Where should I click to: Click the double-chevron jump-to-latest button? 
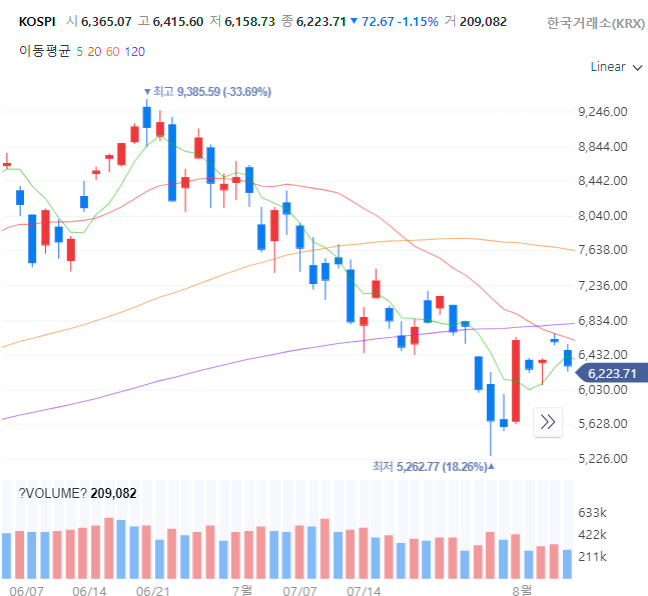548,422
